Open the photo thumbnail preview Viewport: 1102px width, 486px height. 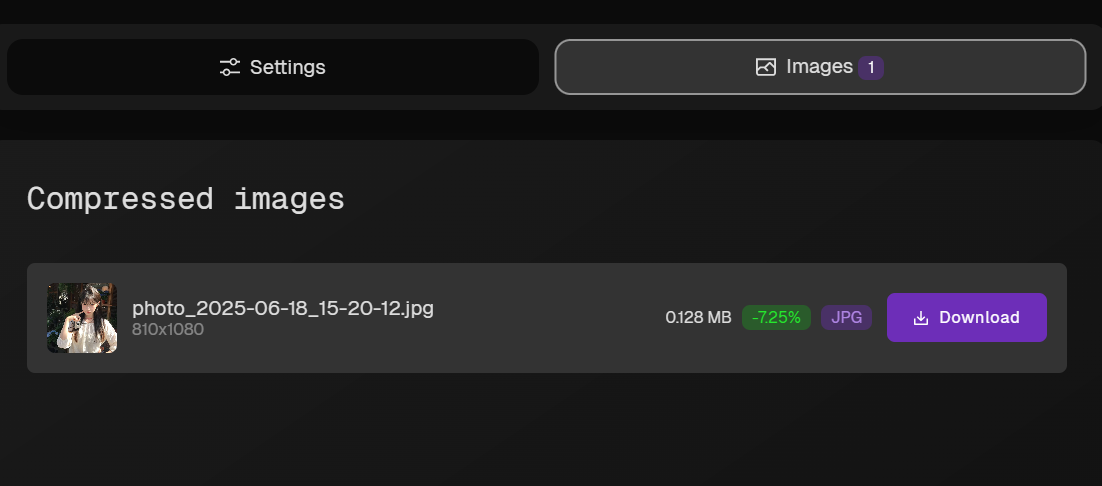(x=82, y=318)
